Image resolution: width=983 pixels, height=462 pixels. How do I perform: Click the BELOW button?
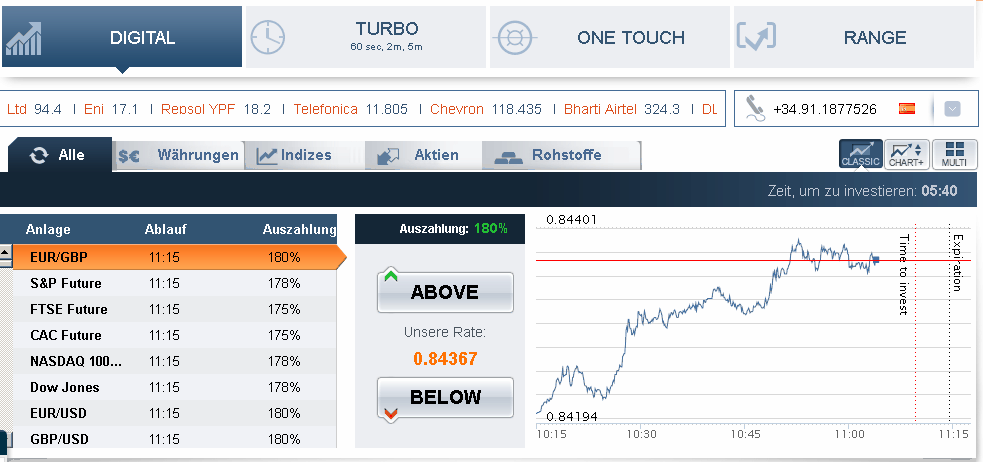(445, 397)
